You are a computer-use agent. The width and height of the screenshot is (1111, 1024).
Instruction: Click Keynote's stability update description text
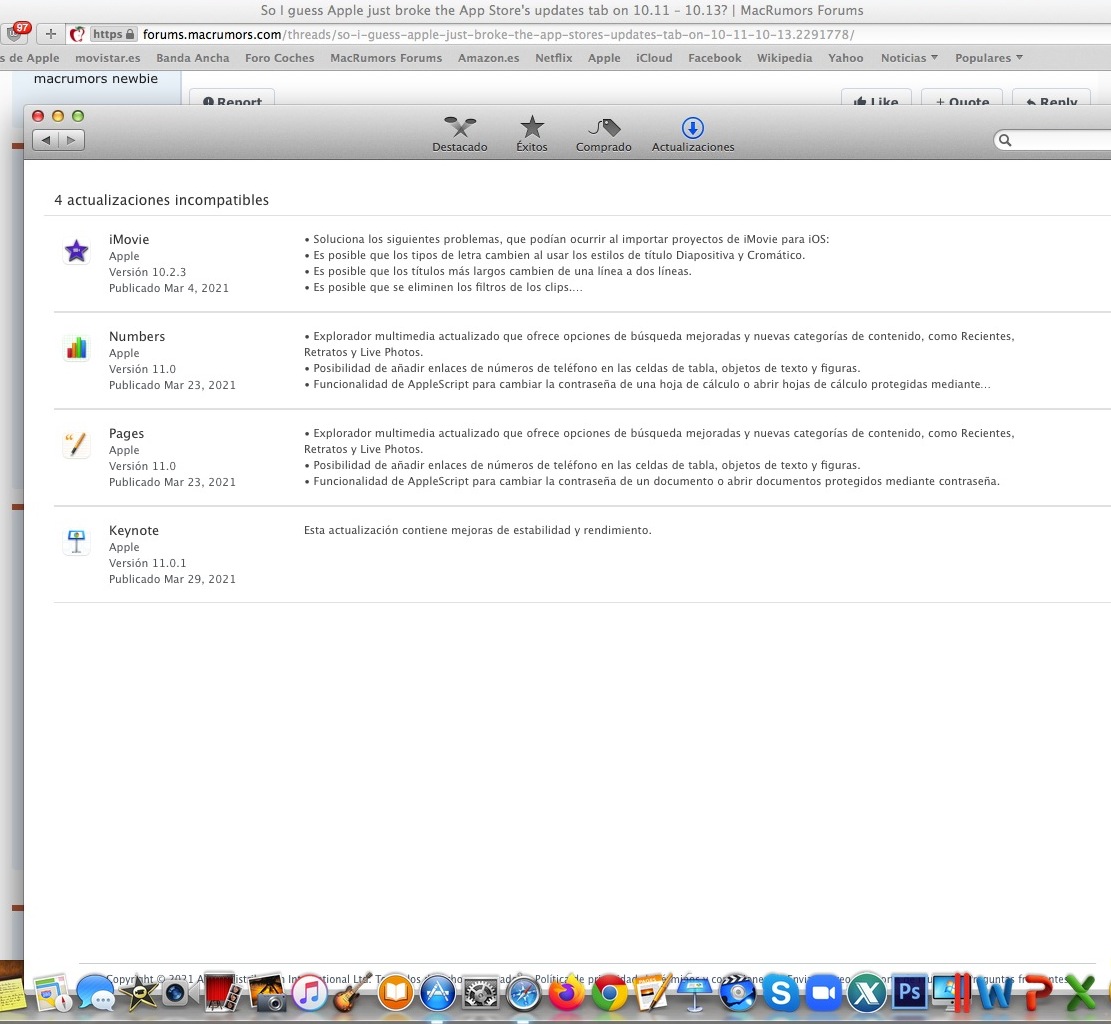pos(478,530)
